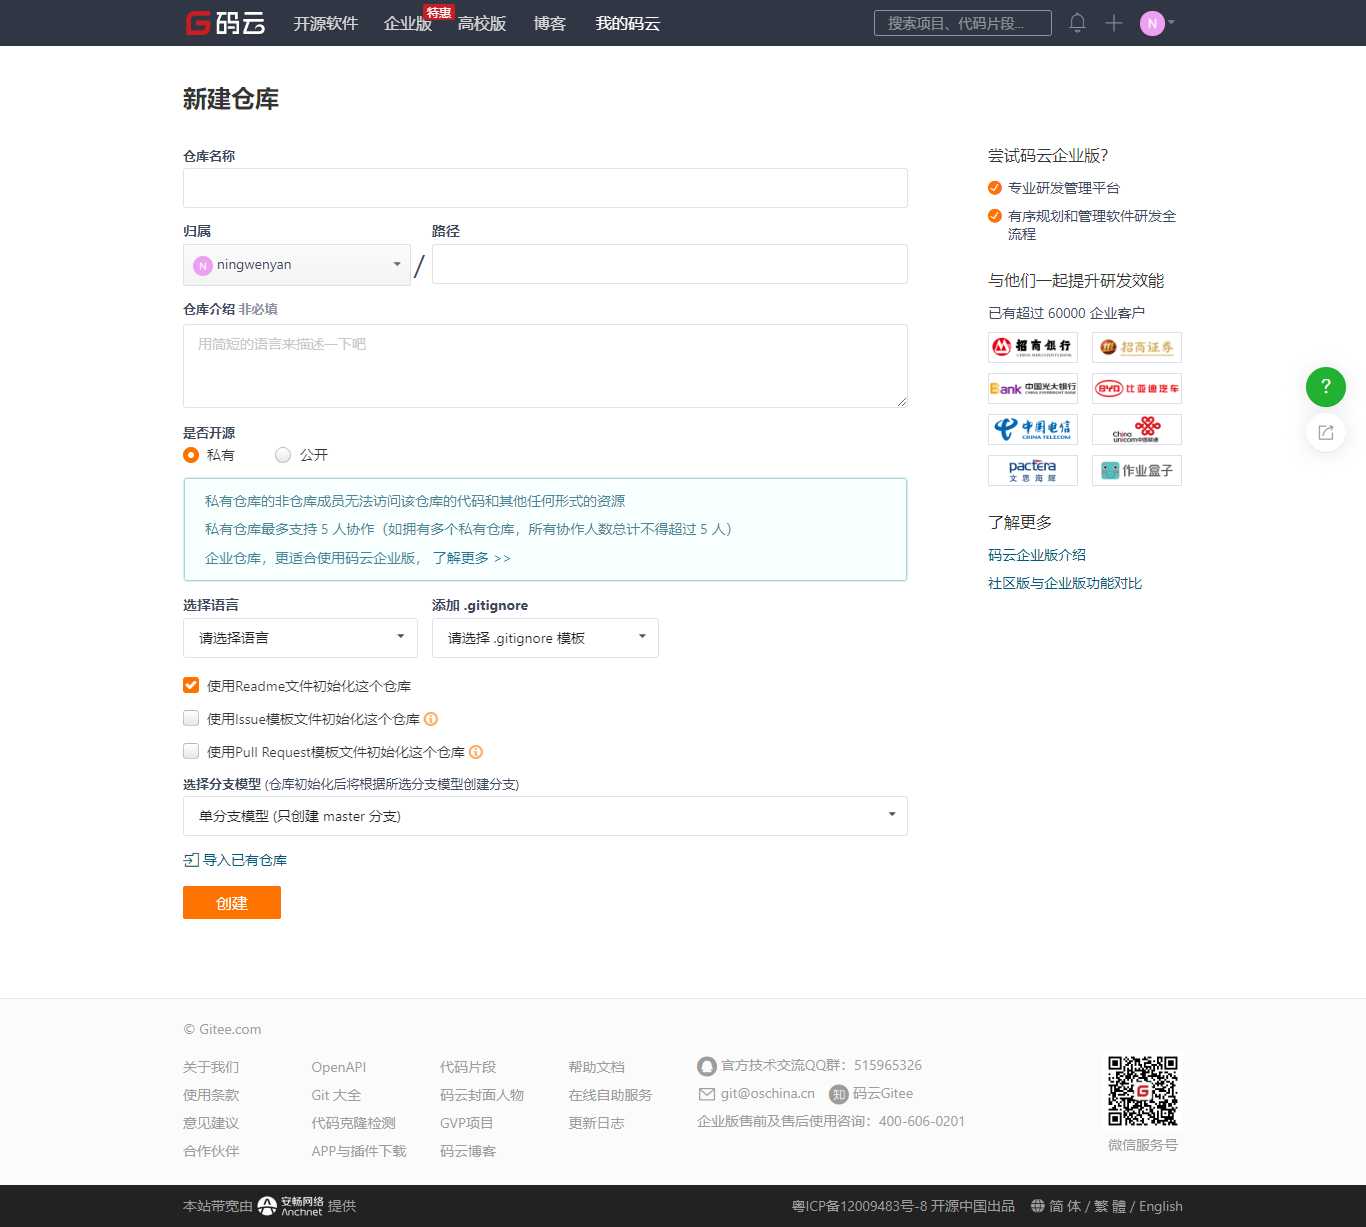The width and height of the screenshot is (1366, 1227).
Task: Click the orange 创建 button
Action: [x=232, y=902]
